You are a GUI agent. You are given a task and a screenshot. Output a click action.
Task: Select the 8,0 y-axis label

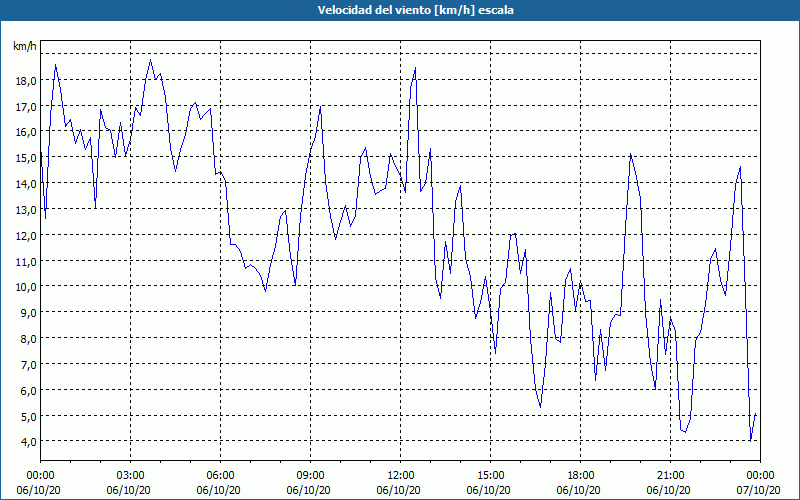[30, 339]
